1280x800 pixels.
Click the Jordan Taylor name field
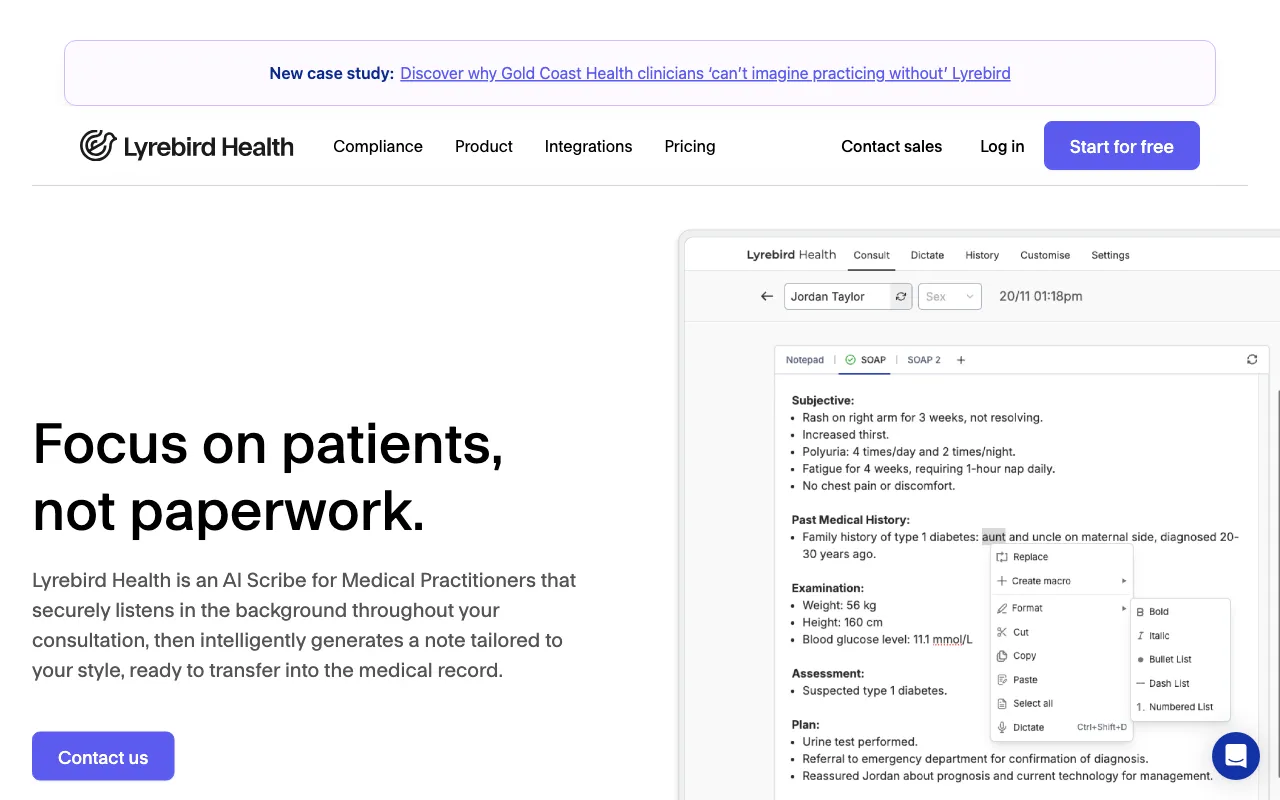coord(839,296)
